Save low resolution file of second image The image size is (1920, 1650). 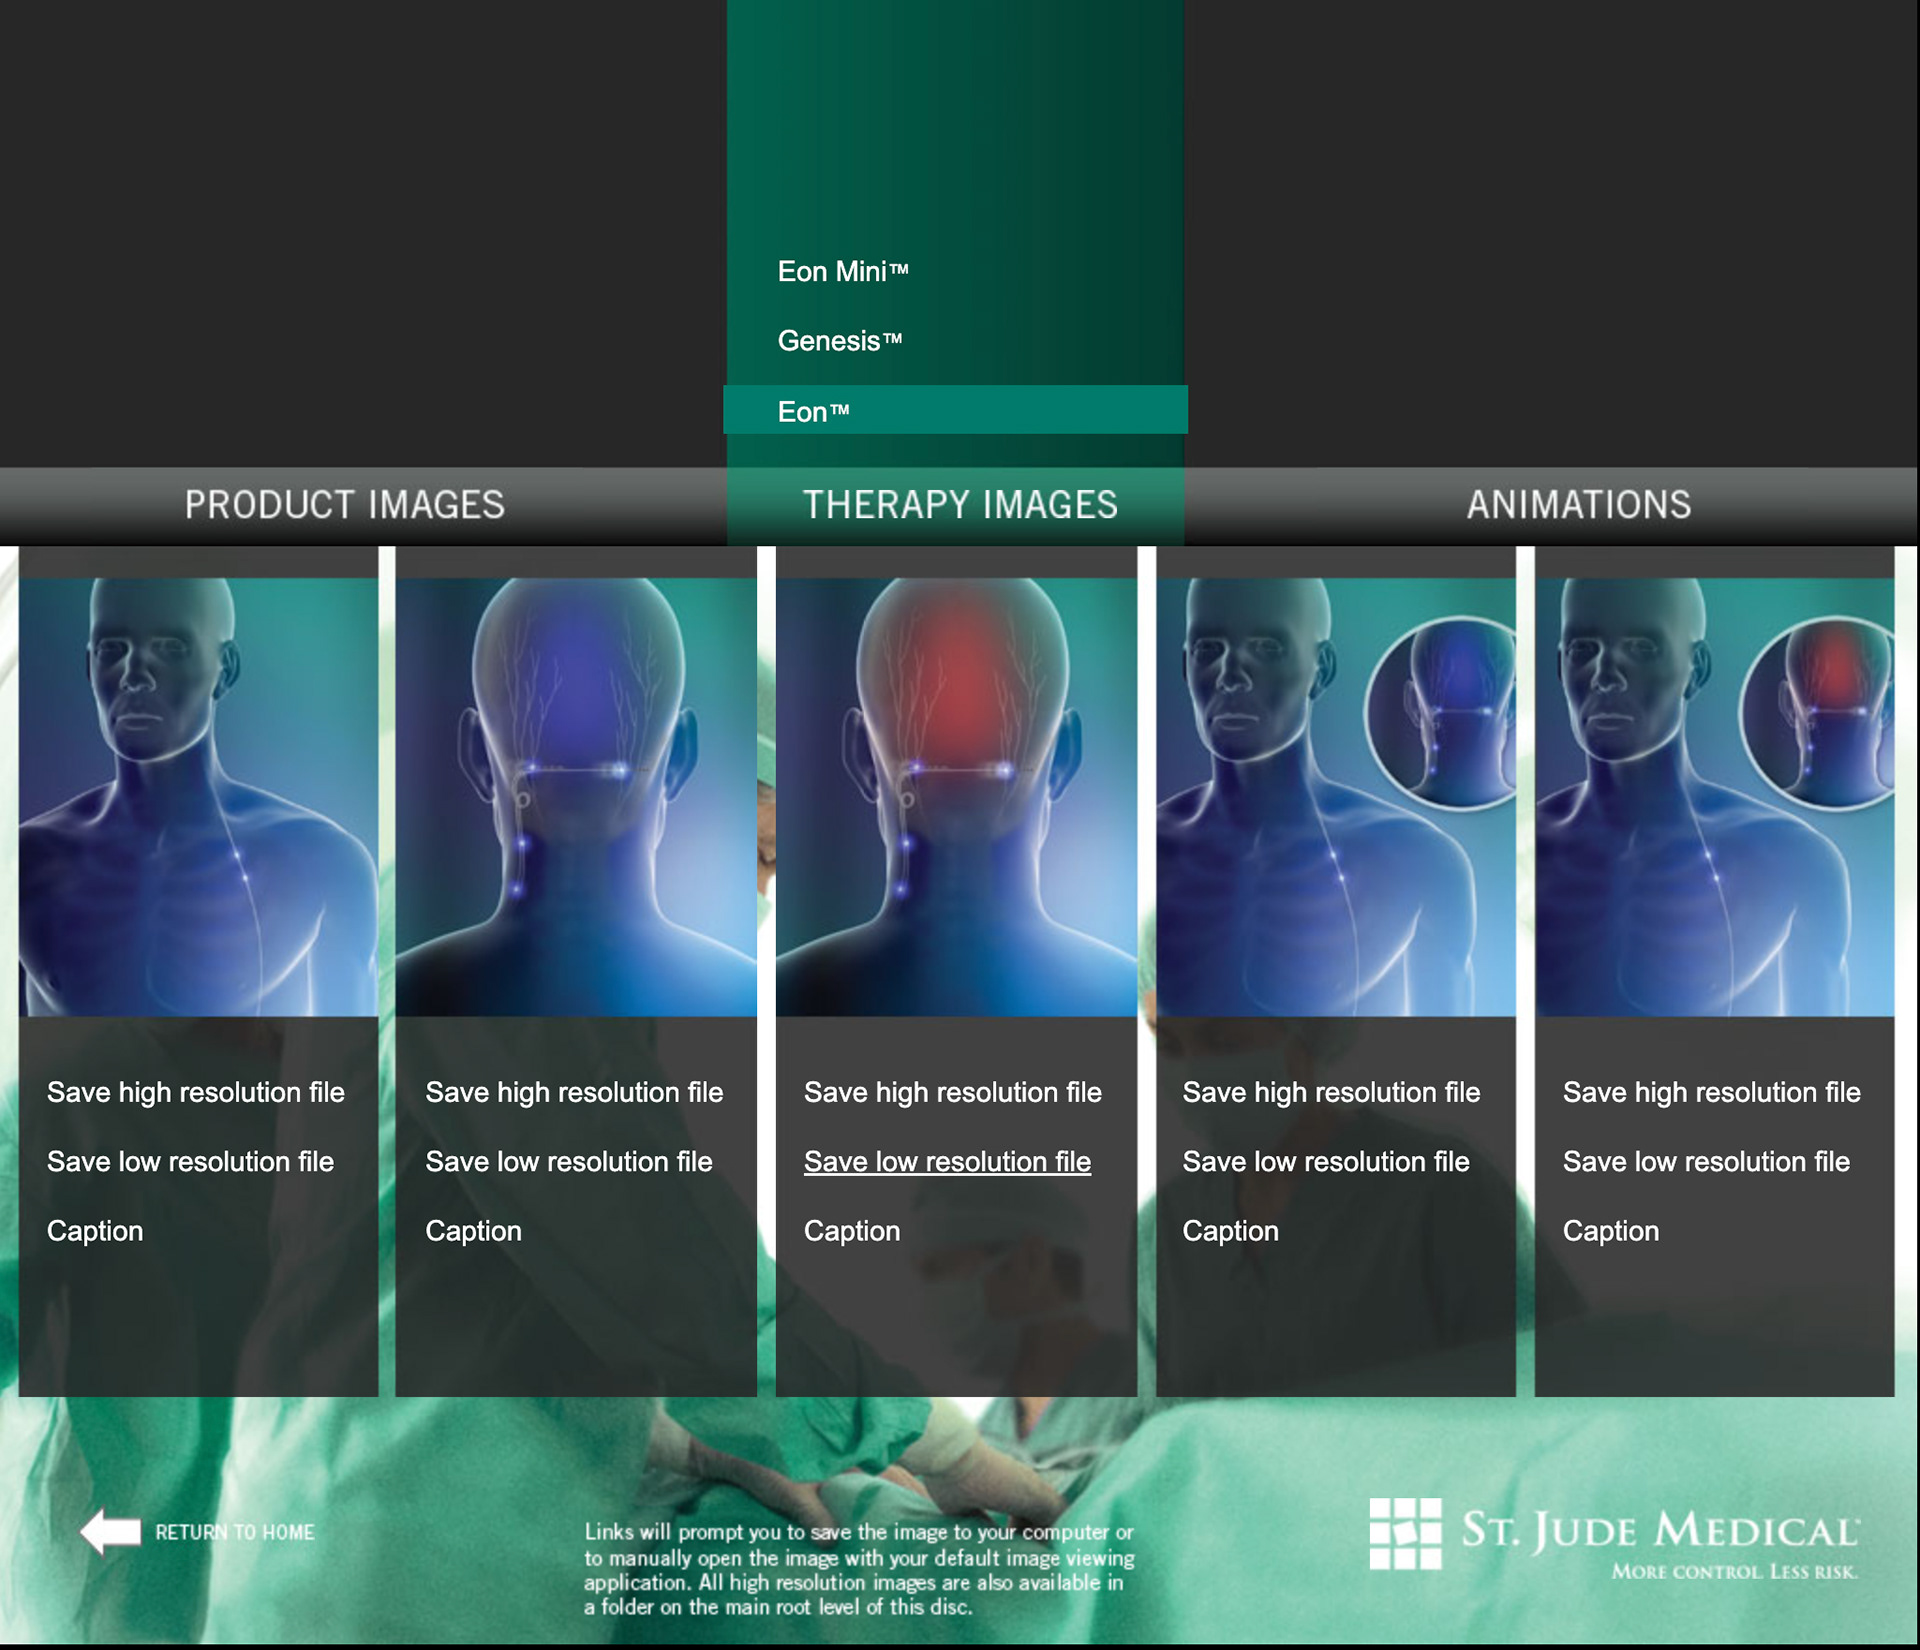click(568, 1162)
